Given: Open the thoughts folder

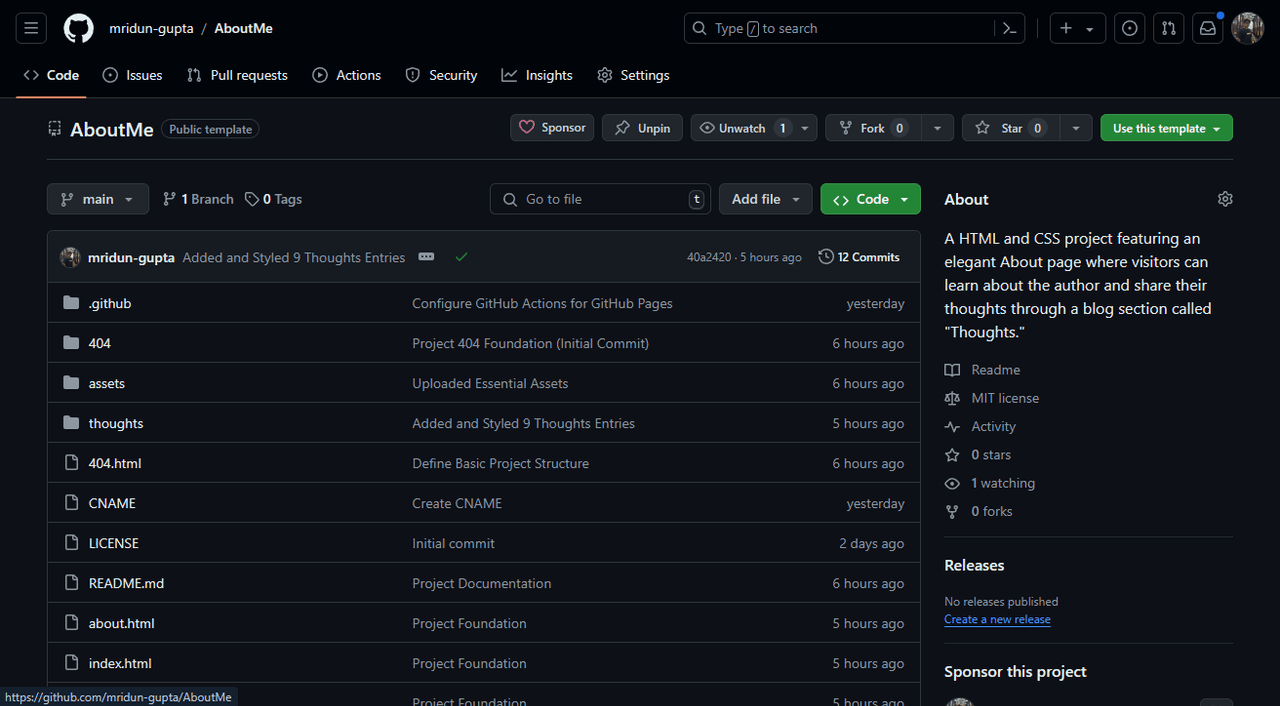Looking at the screenshot, I should (116, 423).
